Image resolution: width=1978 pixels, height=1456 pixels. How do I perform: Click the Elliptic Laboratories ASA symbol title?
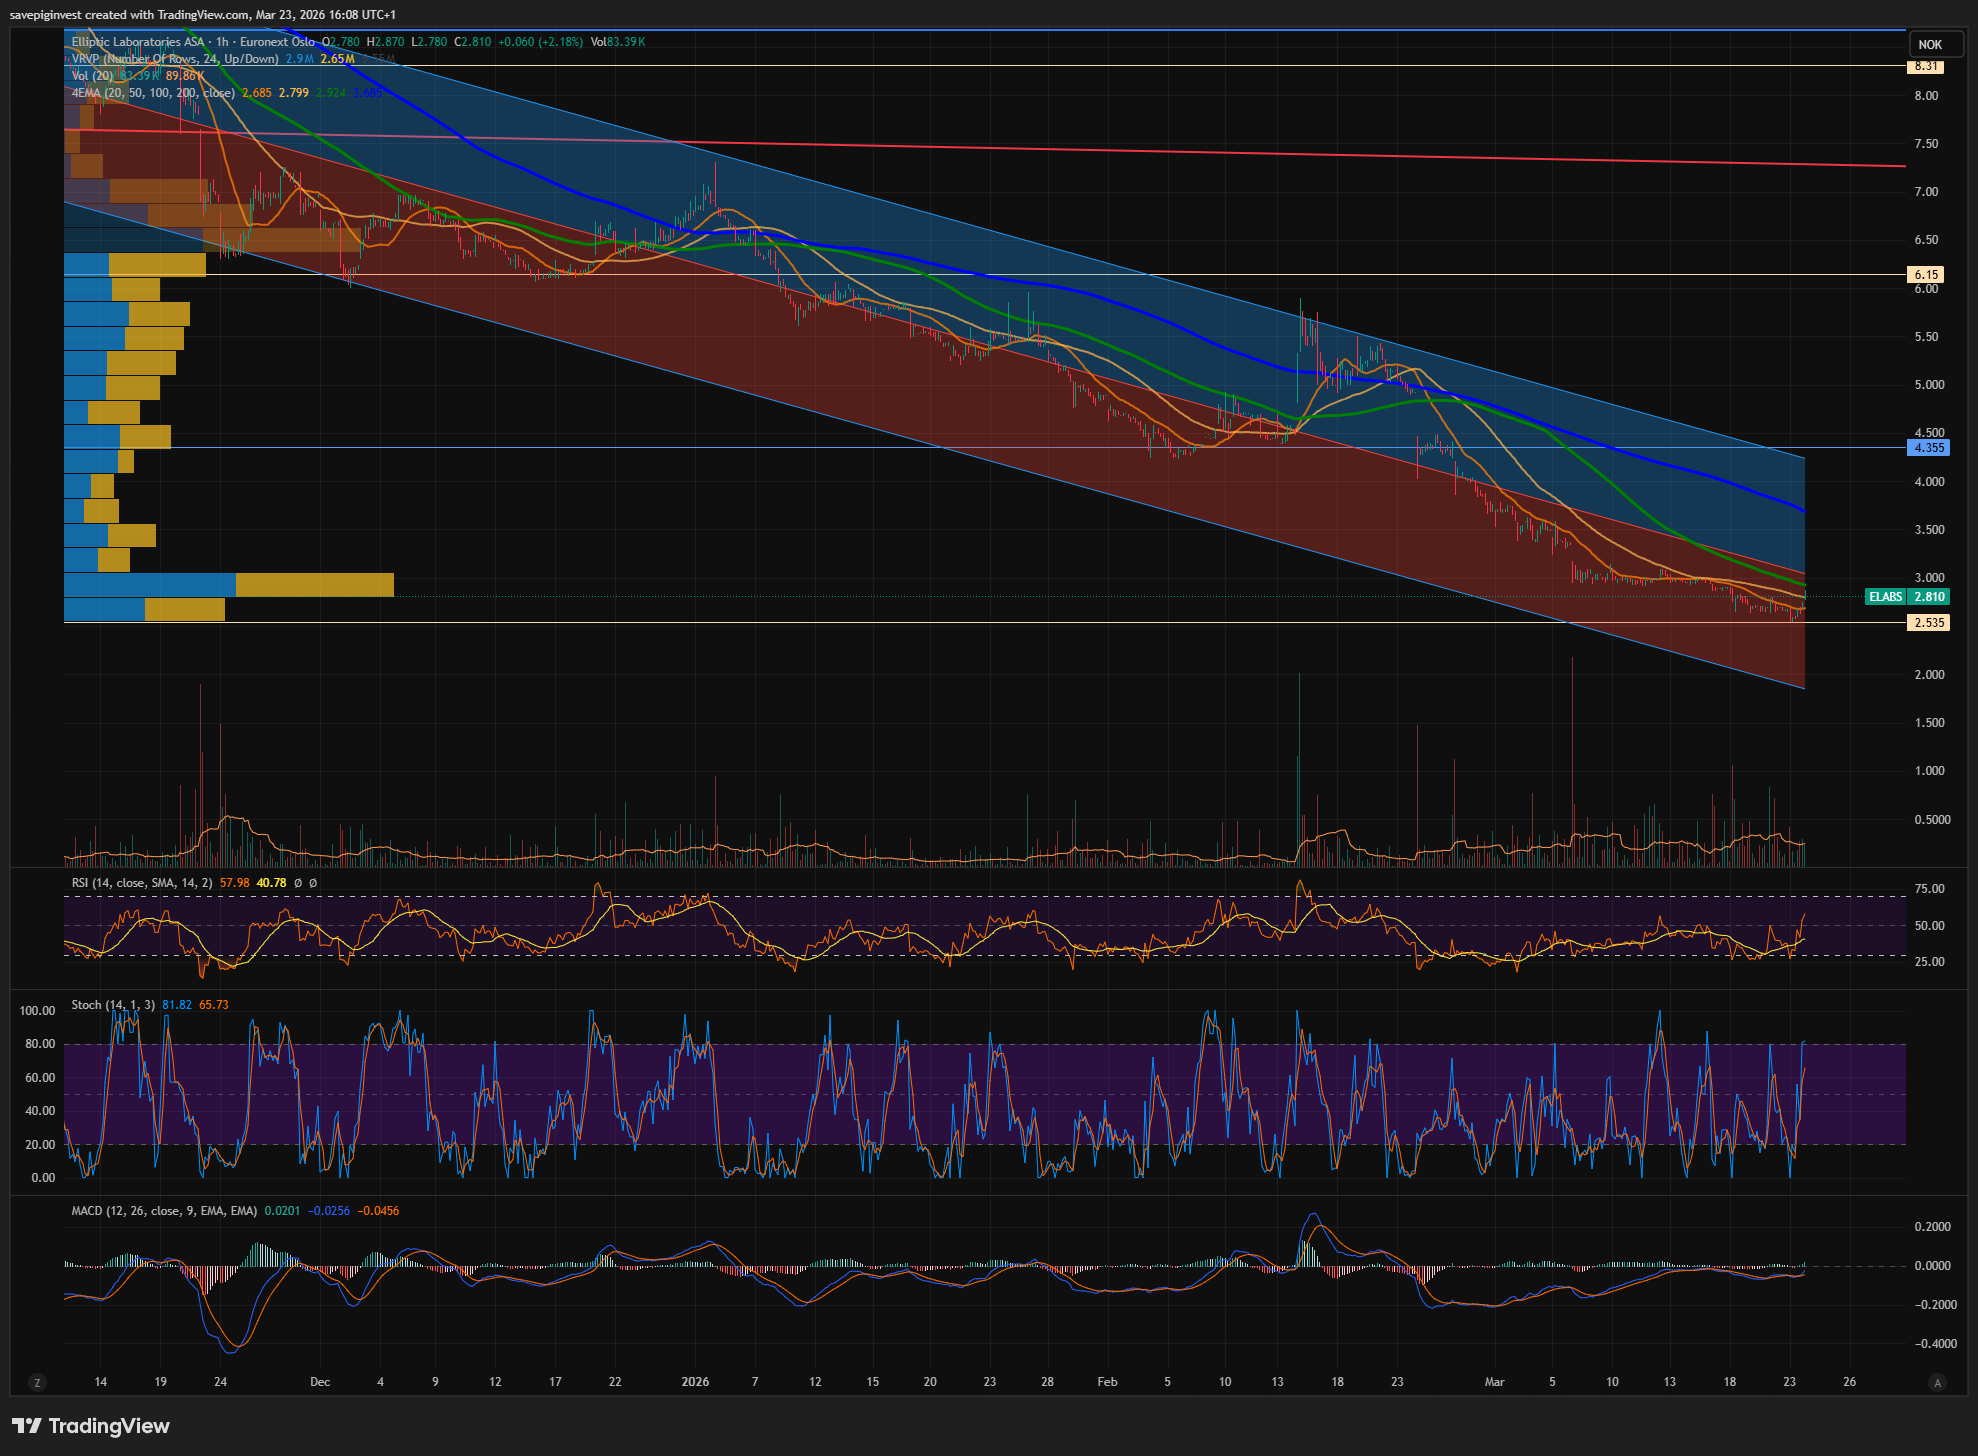137,42
